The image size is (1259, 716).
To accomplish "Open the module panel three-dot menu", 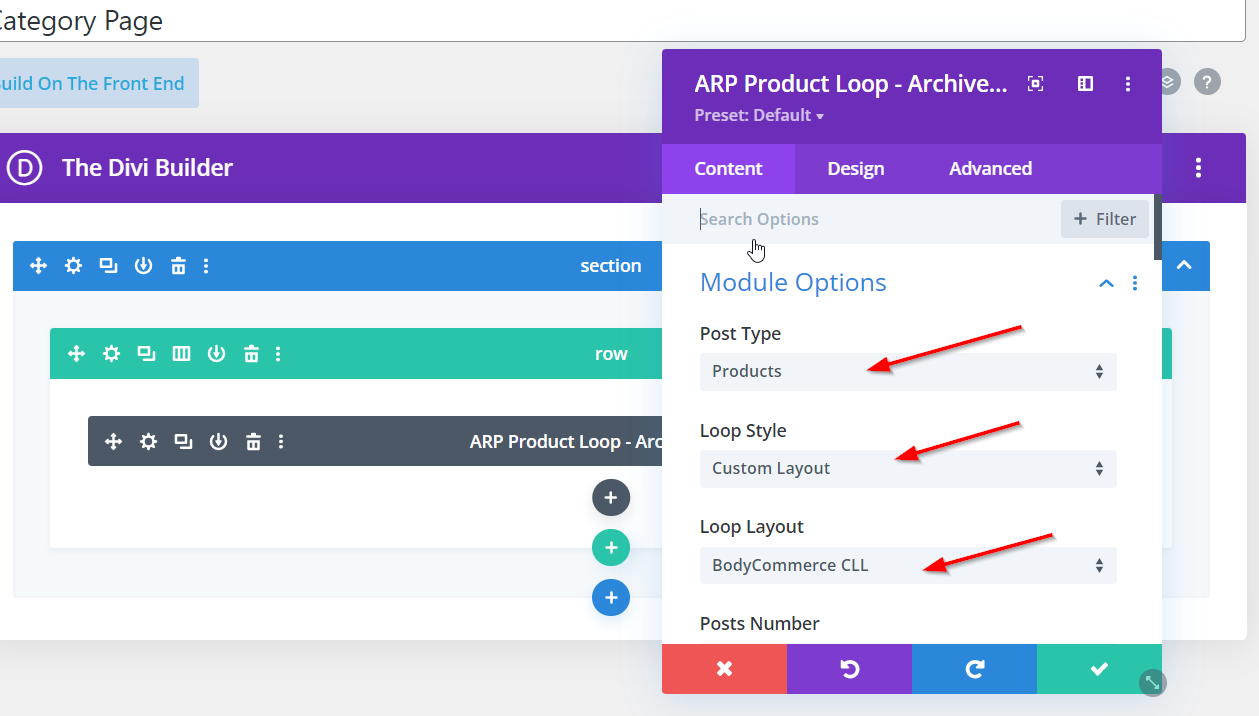I will [1128, 84].
